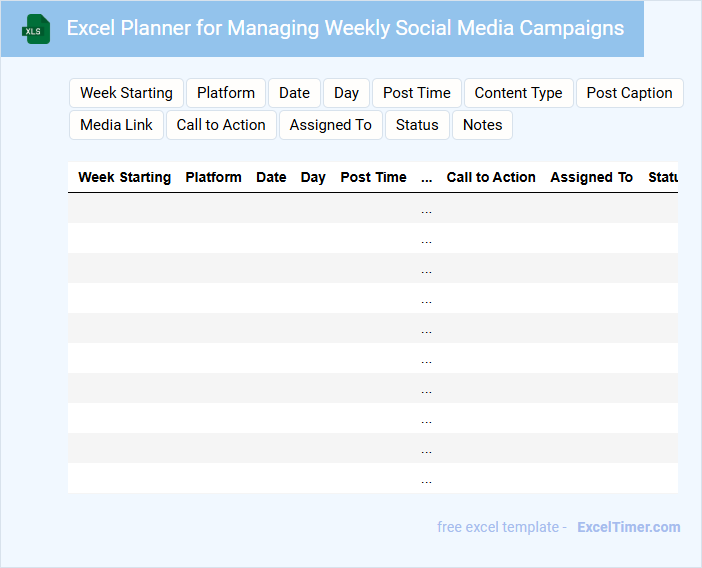Open the Post Caption tag
Viewport: 702px width, 568px height.
point(629,93)
